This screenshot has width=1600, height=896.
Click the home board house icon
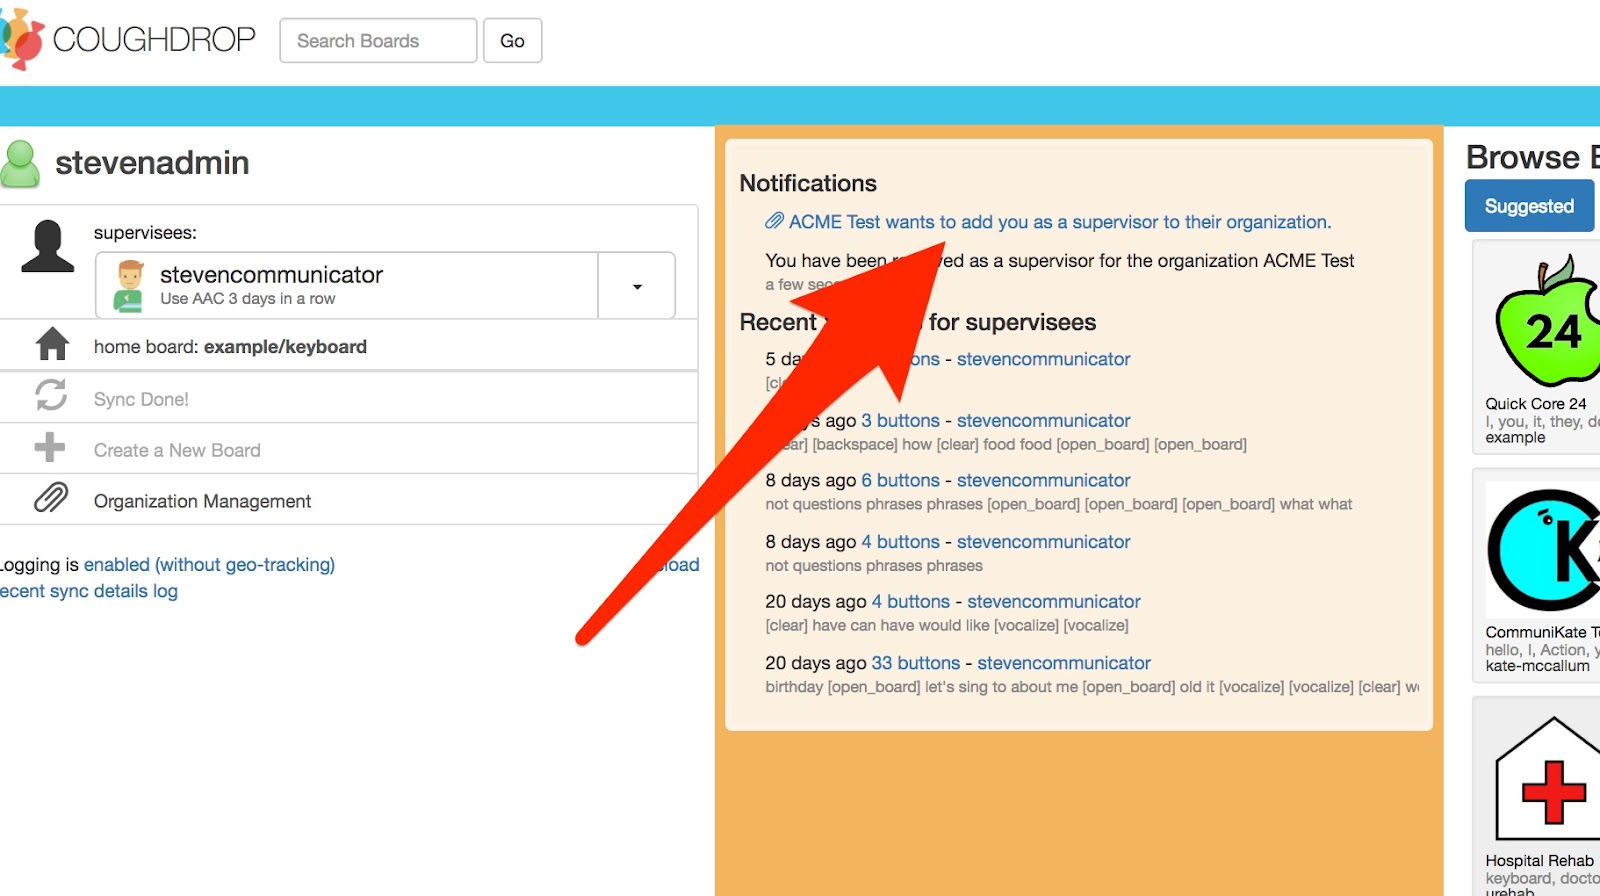pos(52,345)
